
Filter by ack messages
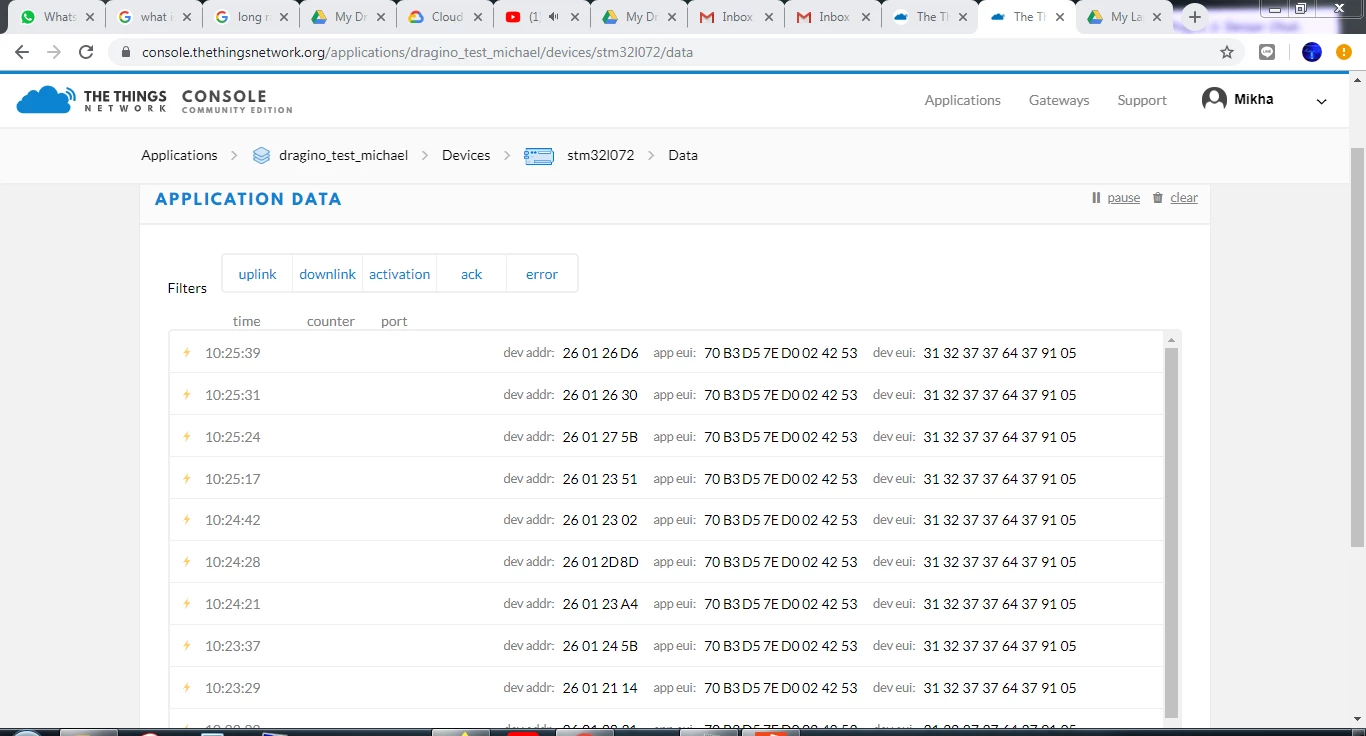tap(471, 274)
